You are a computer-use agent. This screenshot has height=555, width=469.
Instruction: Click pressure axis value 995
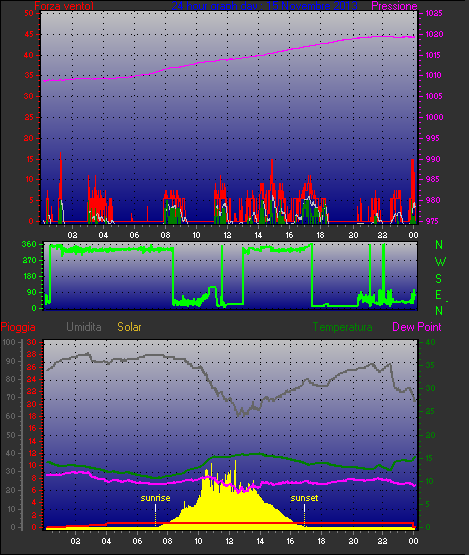coord(433,138)
